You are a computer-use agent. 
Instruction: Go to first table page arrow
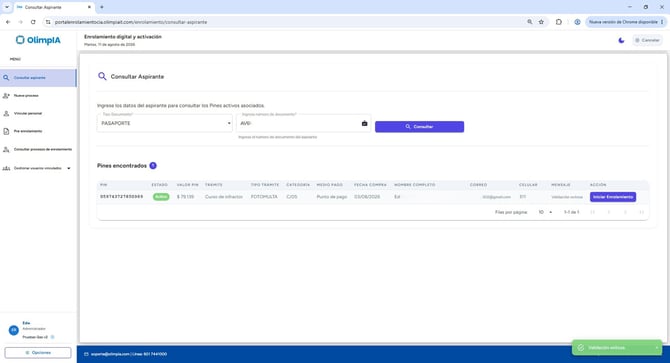pyautogui.click(x=593, y=212)
